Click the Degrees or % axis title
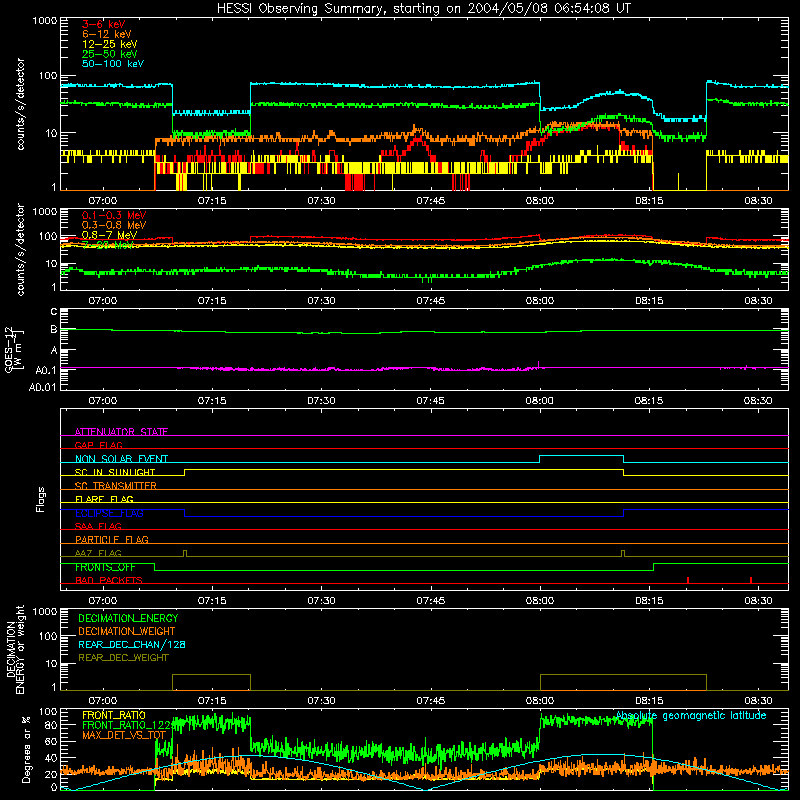Image resolution: width=800 pixels, height=800 pixels. coord(26,749)
